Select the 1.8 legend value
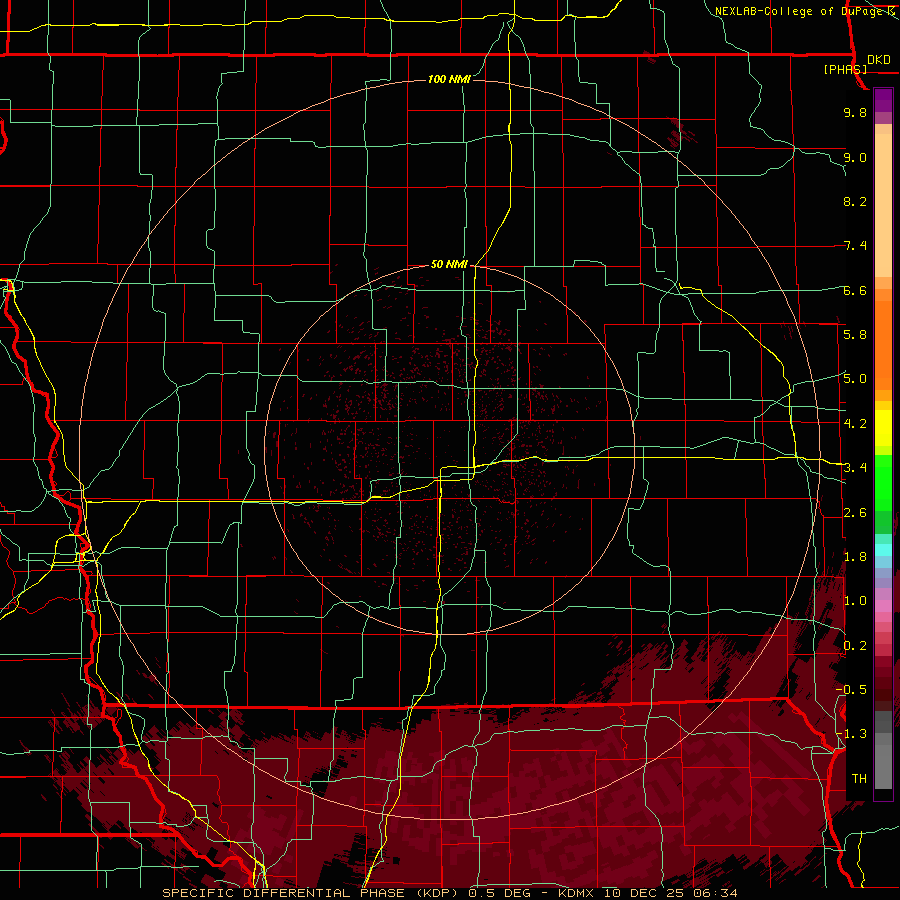900x900 pixels. click(855, 557)
